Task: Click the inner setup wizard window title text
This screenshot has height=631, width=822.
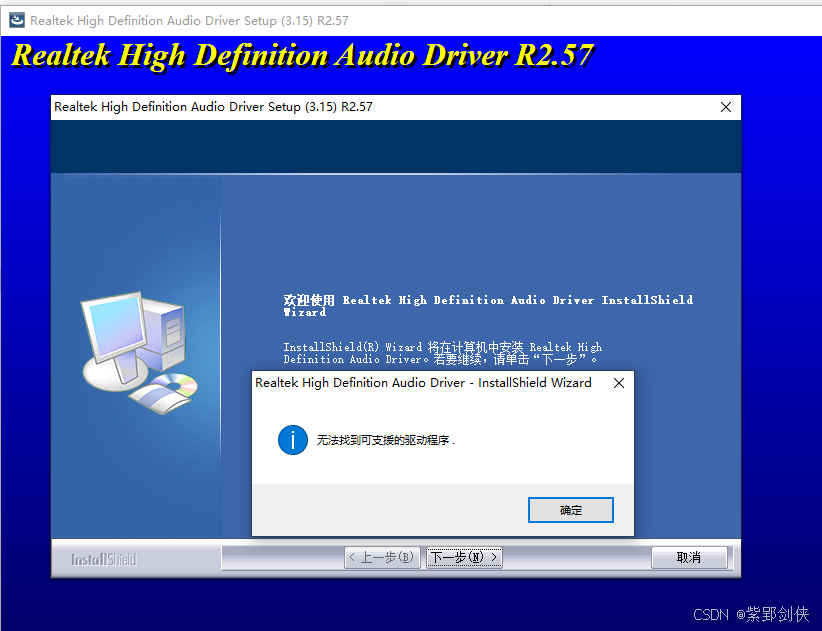Action: point(213,107)
